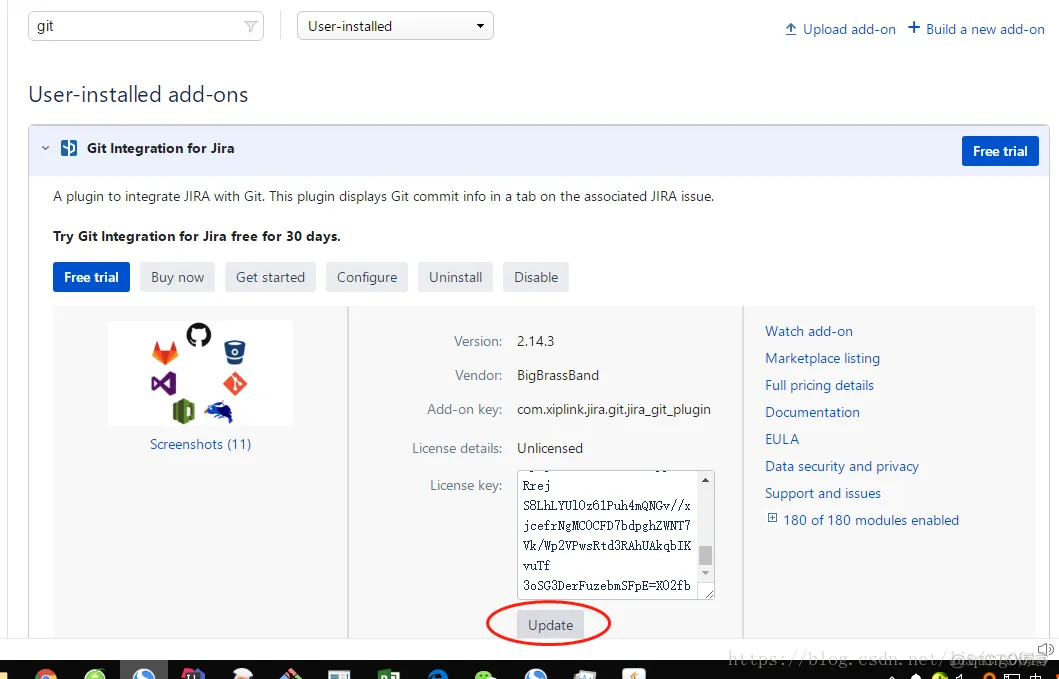
Task: Click the license key box scroll-down arrow
Action: coord(706,573)
